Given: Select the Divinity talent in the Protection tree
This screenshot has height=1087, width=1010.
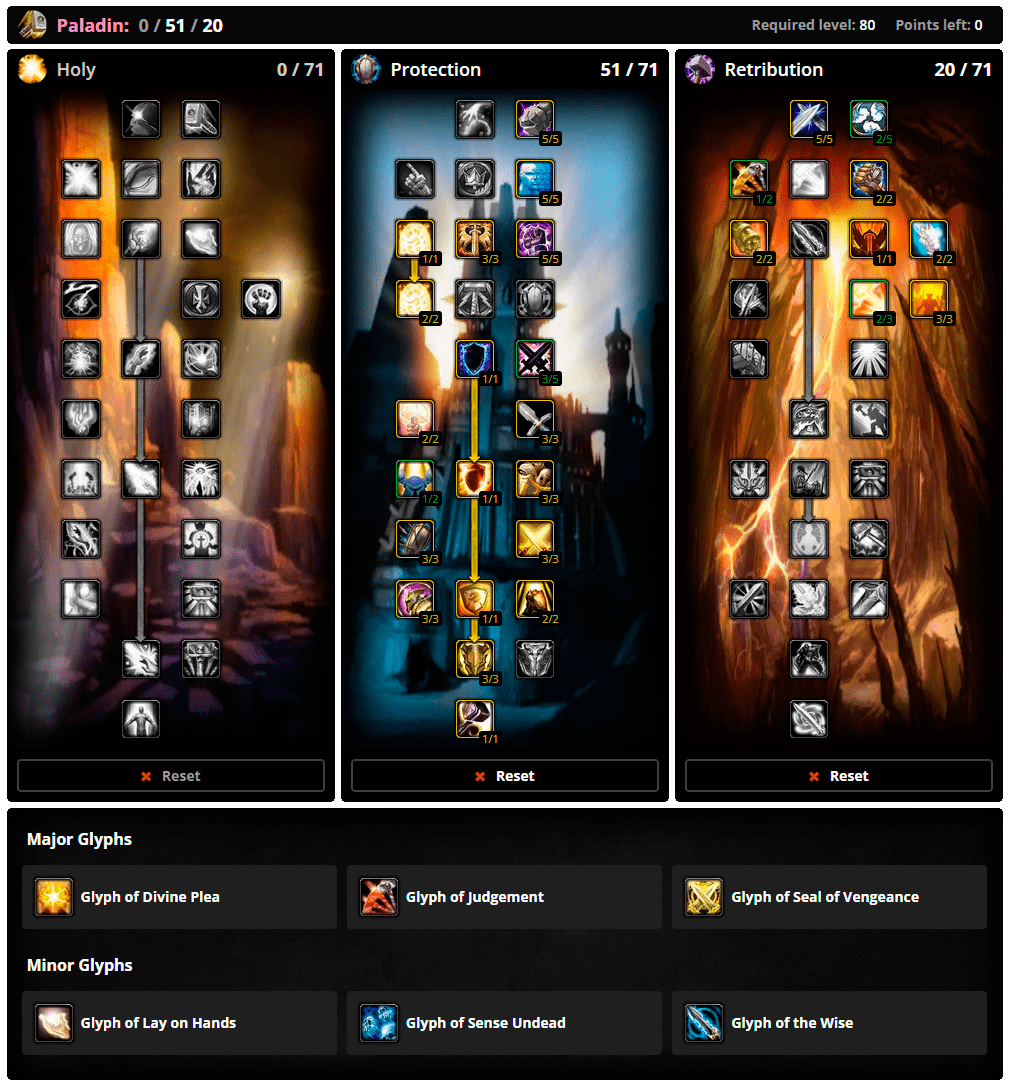Looking at the screenshot, I should tap(475, 119).
